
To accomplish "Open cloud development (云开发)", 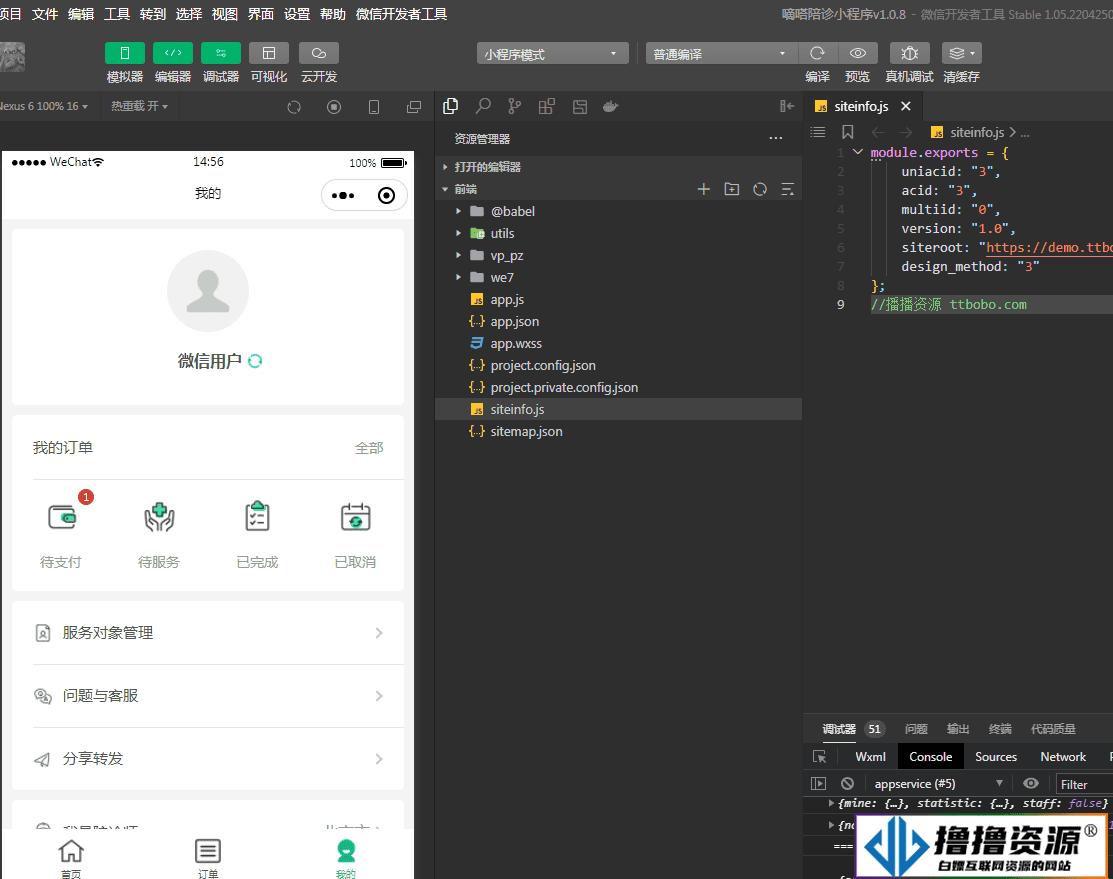I will coord(319,53).
